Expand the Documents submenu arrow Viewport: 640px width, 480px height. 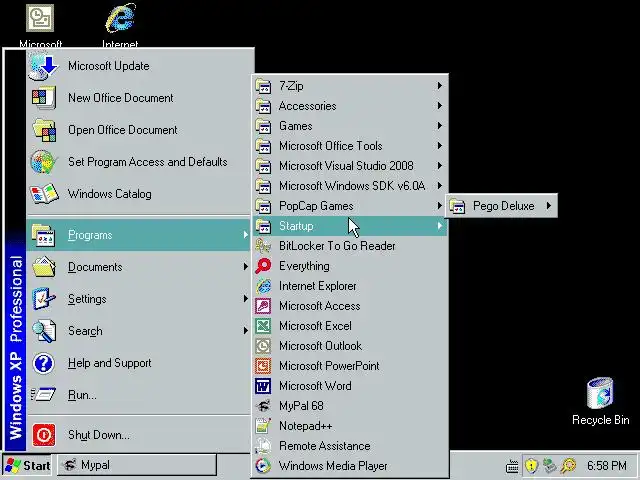pyautogui.click(x=245, y=267)
